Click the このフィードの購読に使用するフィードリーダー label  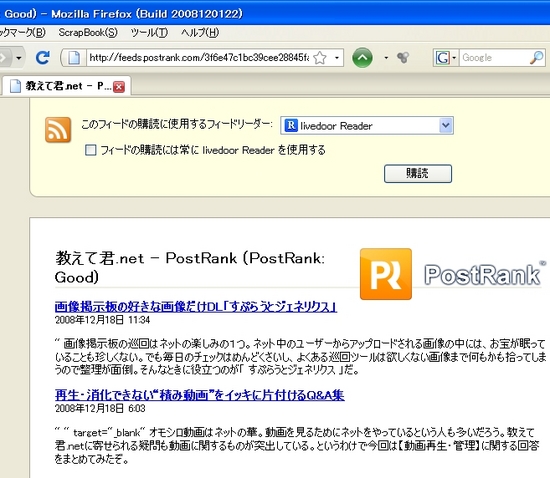[x=177, y=124]
